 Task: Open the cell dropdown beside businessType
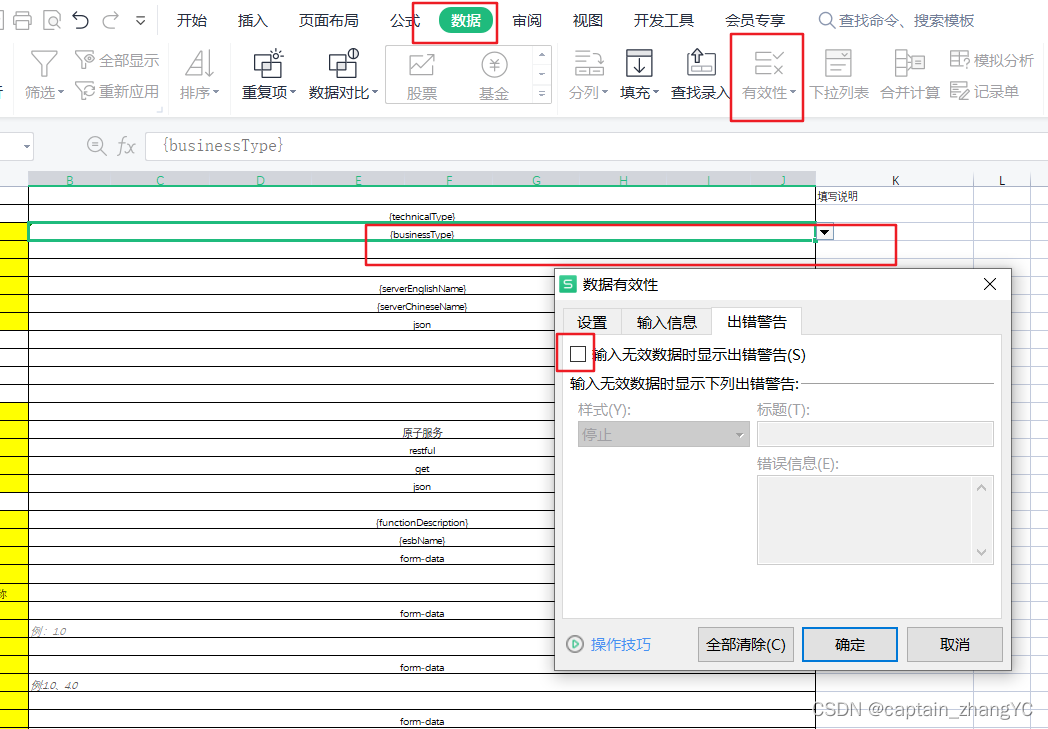click(823, 232)
